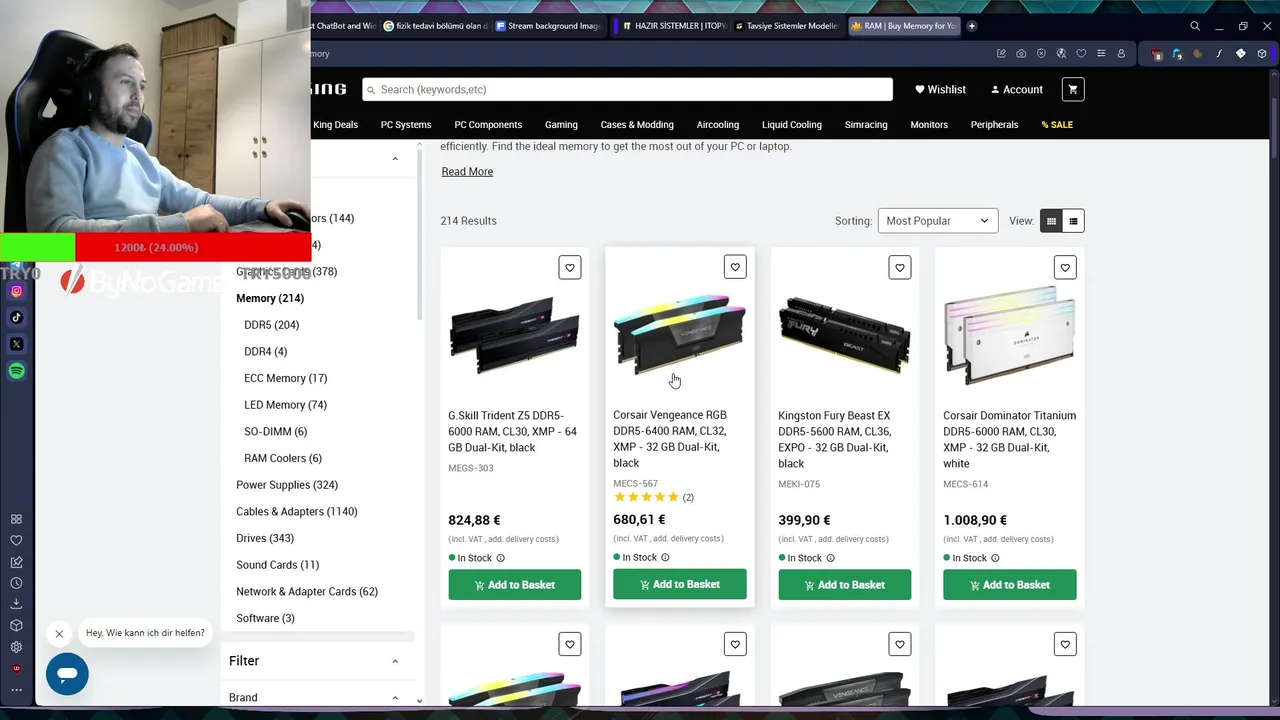Open the PC Components navigation menu
The image size is (1280, 720).
click(488, 125)
